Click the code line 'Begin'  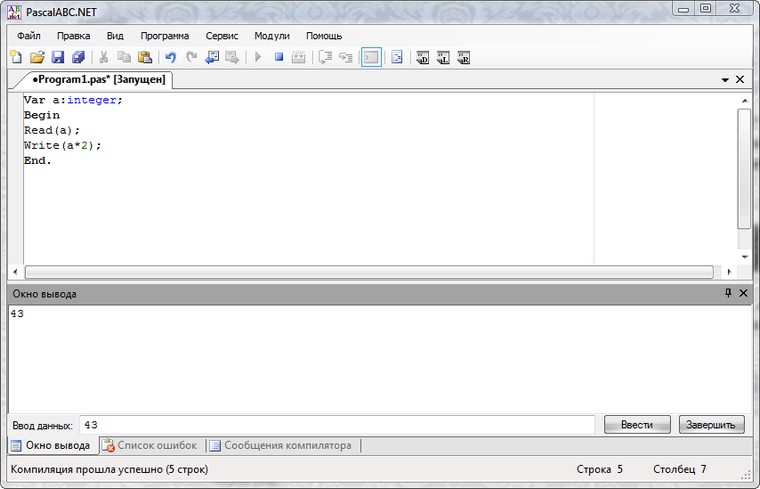pos(42,115)
